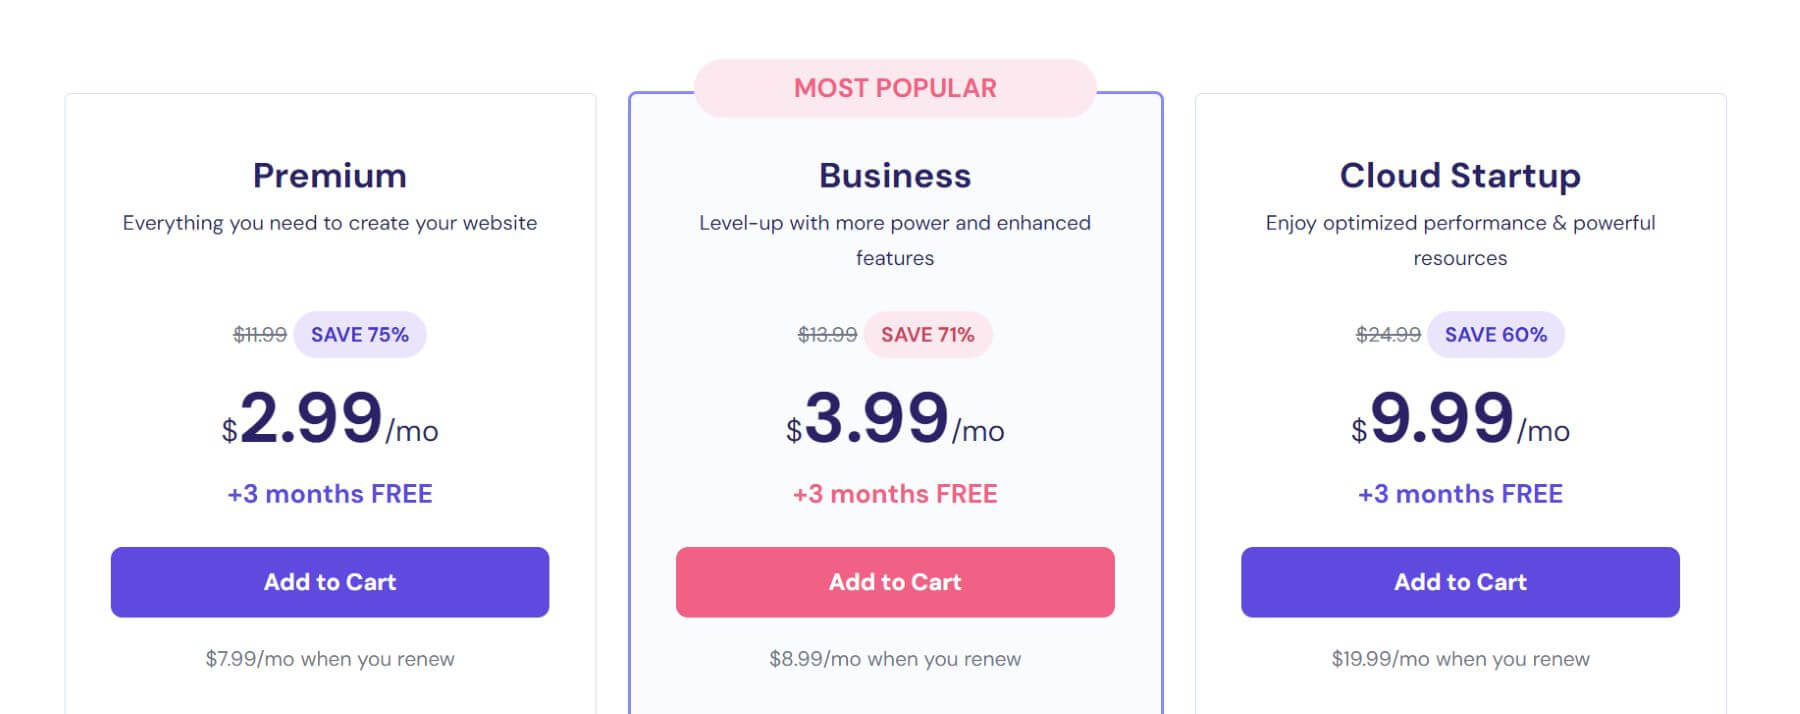The height and width of the screenshot is (714, 1800).
Task: Click the Cloud Startup plan title
Action: point(1460,176)
